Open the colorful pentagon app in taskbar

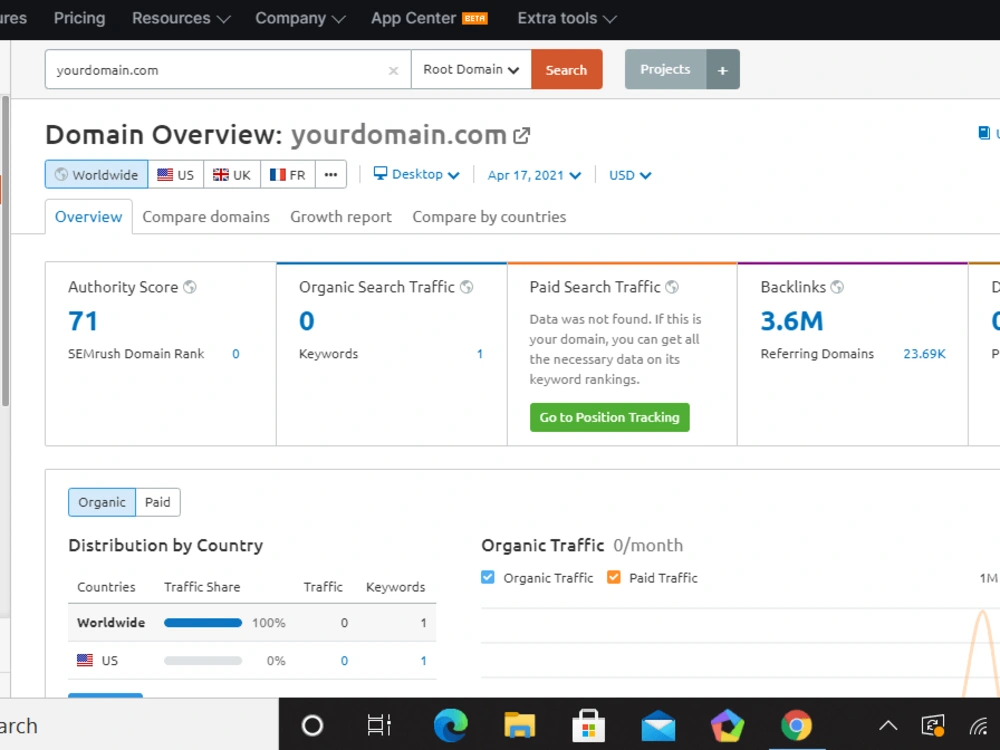(x=728, y=725)
